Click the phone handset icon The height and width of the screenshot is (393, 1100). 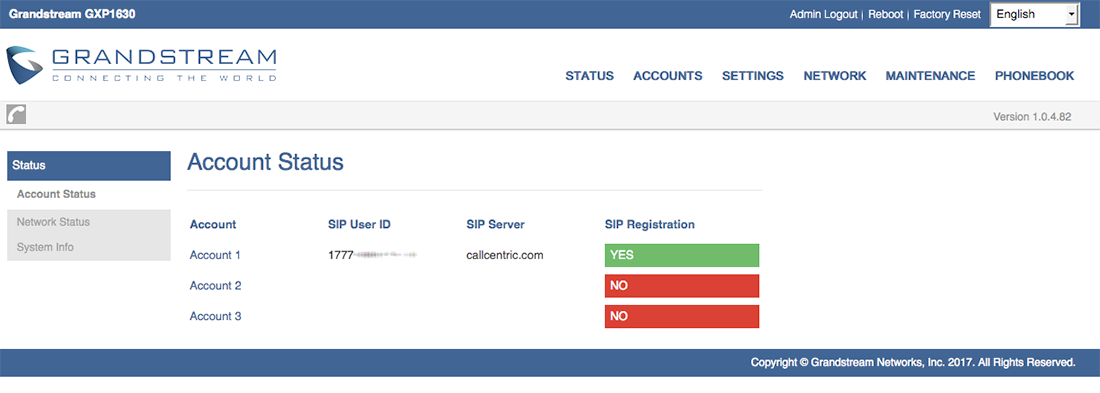point(16,115)
